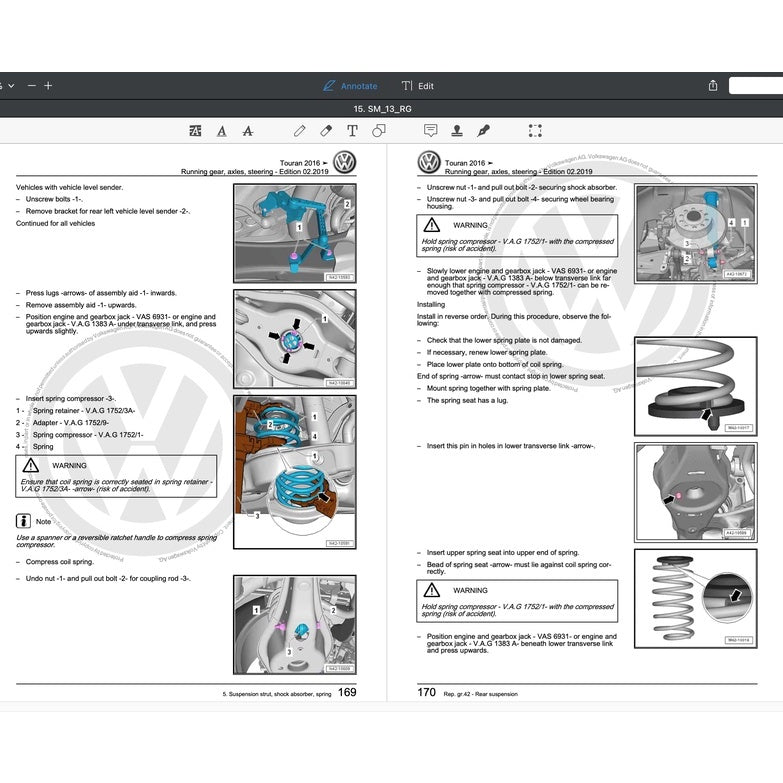Zoom in with the plus button
Screen dimensions: 783x783
[48, 86]
